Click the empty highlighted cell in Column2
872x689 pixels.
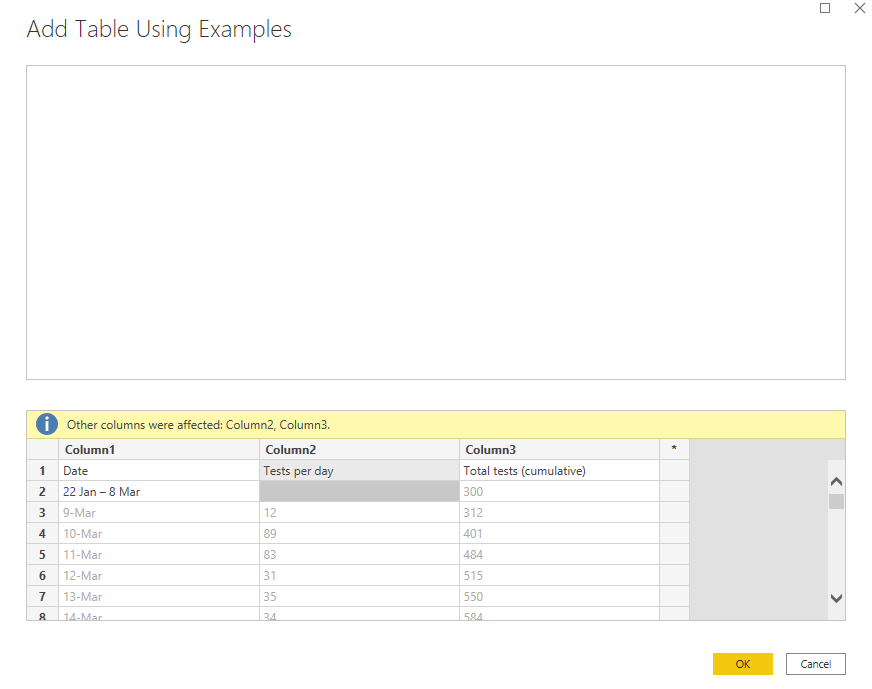[359, 492]
